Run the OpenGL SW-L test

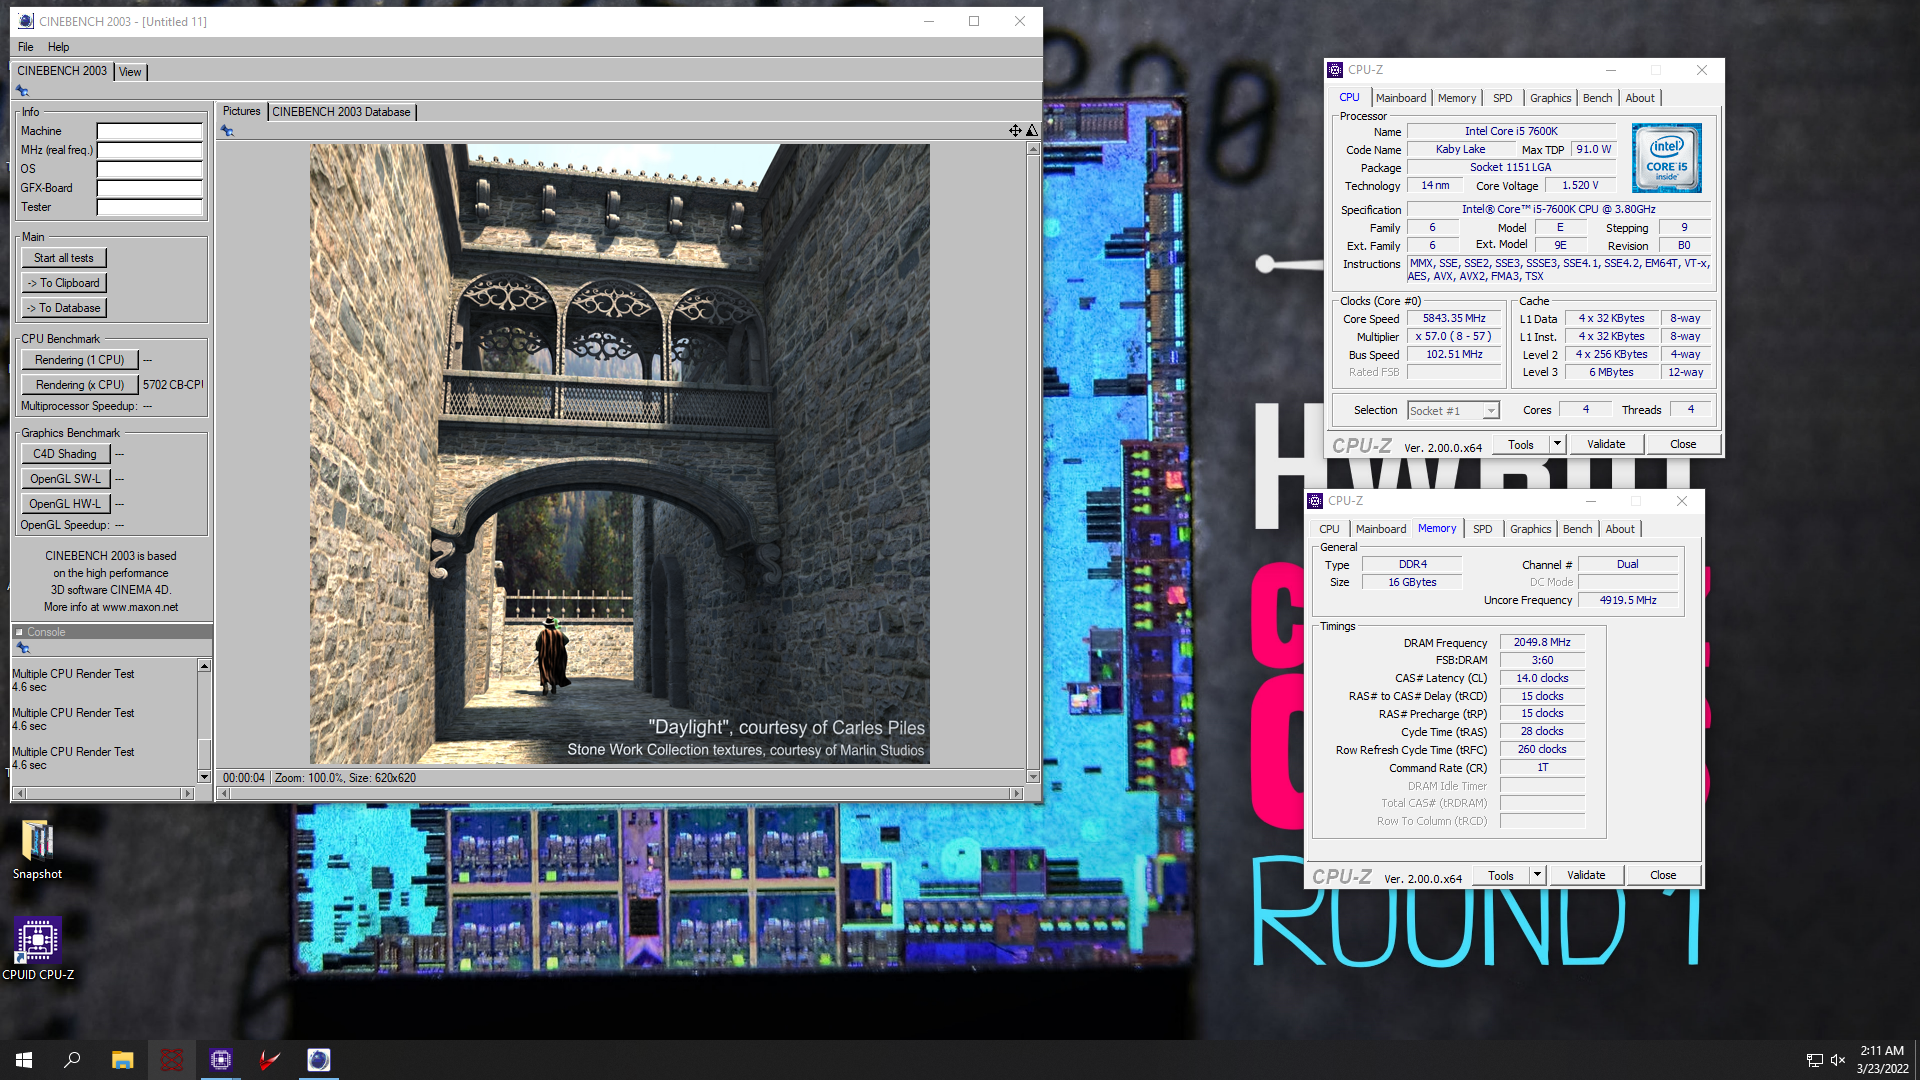click(65, 479)
